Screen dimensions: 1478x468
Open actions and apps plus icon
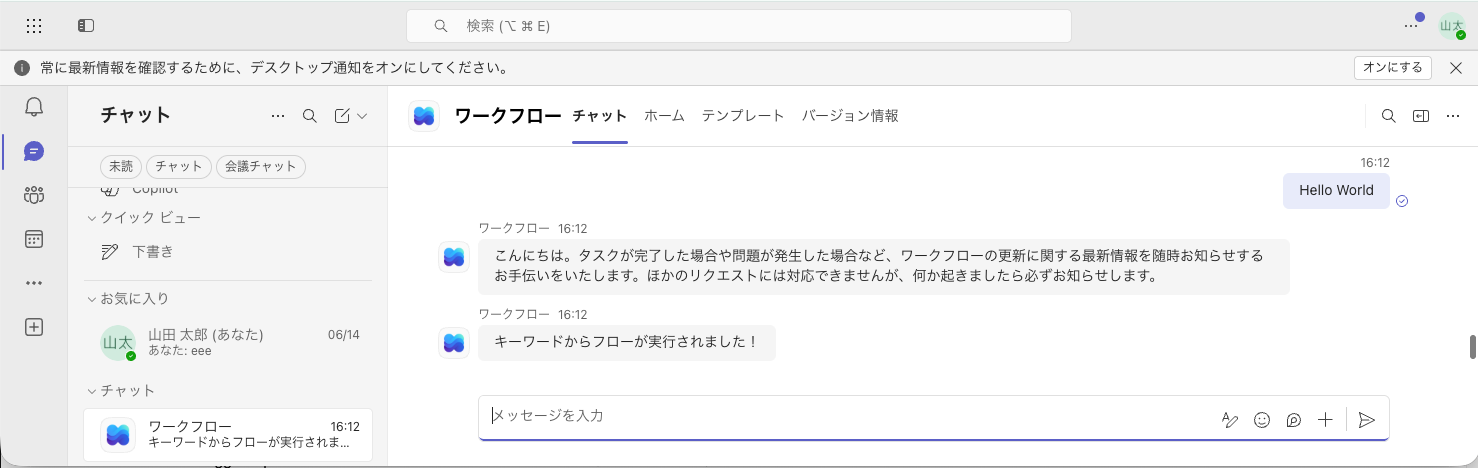pos(1326,420)
